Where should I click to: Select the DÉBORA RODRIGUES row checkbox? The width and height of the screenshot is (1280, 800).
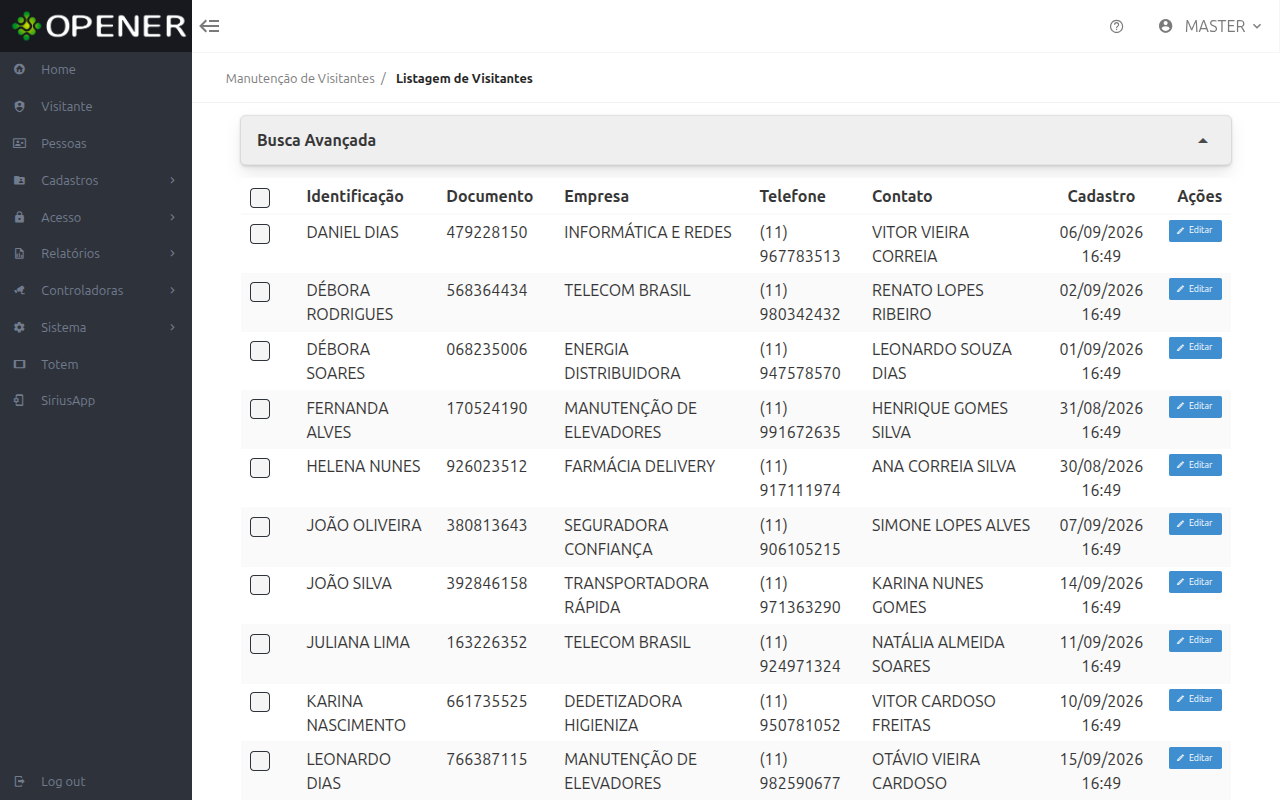point(260,292)
